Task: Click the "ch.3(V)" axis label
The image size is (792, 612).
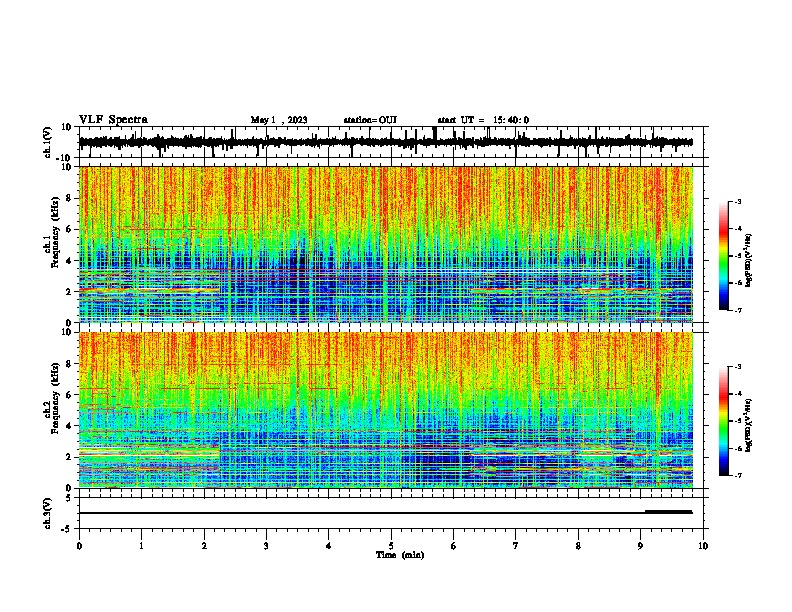Action: [x=48, y=513]
